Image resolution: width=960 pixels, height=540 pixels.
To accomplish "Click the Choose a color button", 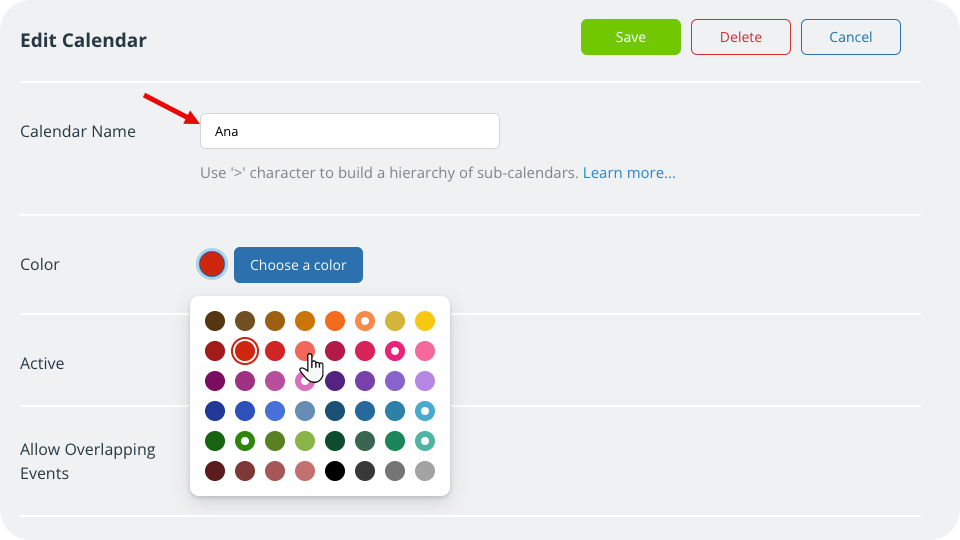I will coord(298,265).
